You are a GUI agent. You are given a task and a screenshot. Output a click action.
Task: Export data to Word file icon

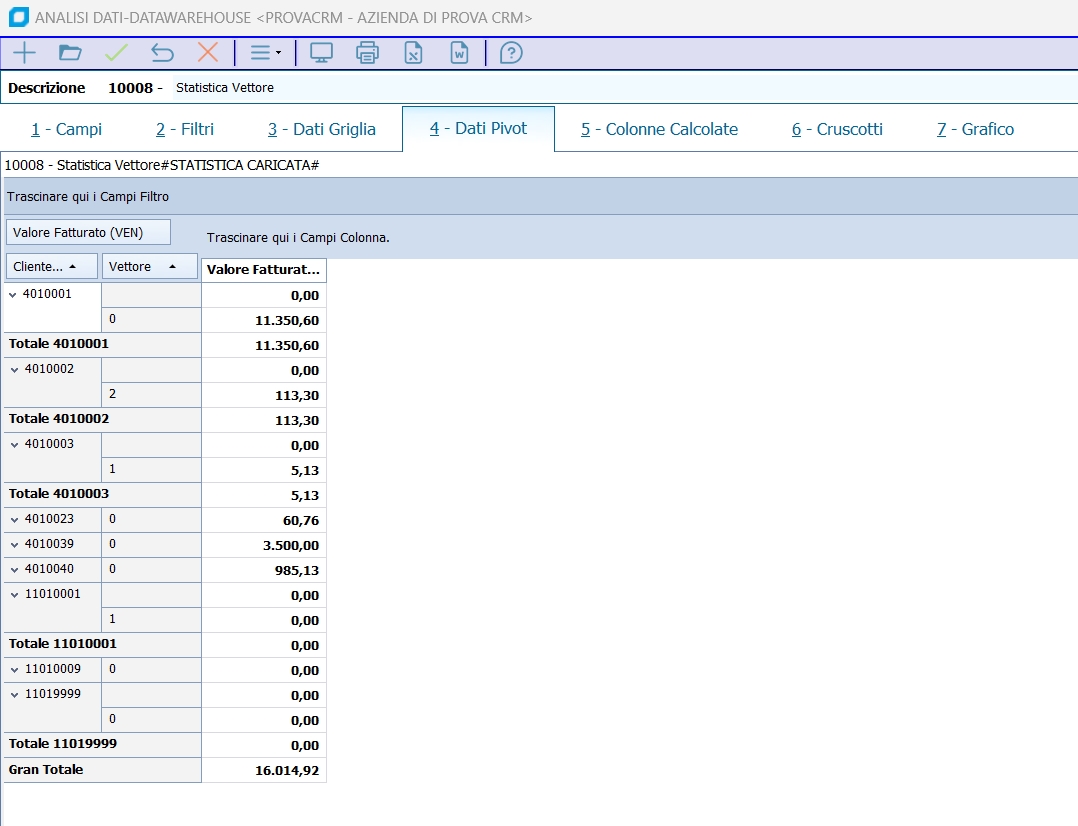(x=459, y=53)
